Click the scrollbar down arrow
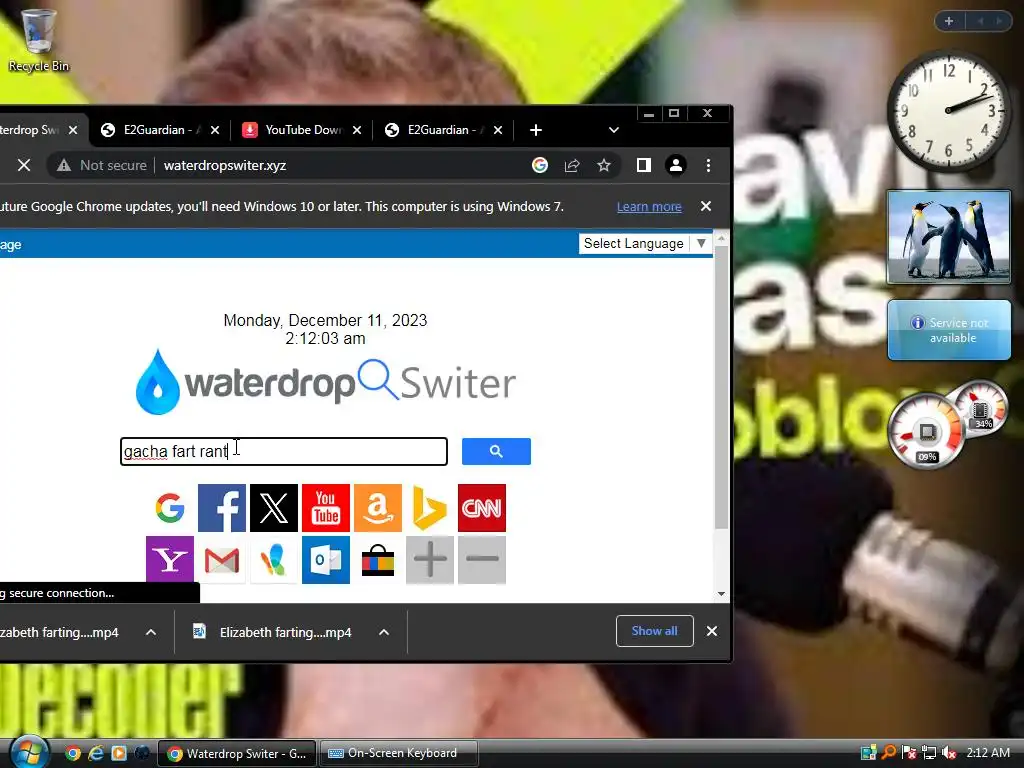Image resolution: width=1024 pixels, height=768 pixels. coord(721,594)
